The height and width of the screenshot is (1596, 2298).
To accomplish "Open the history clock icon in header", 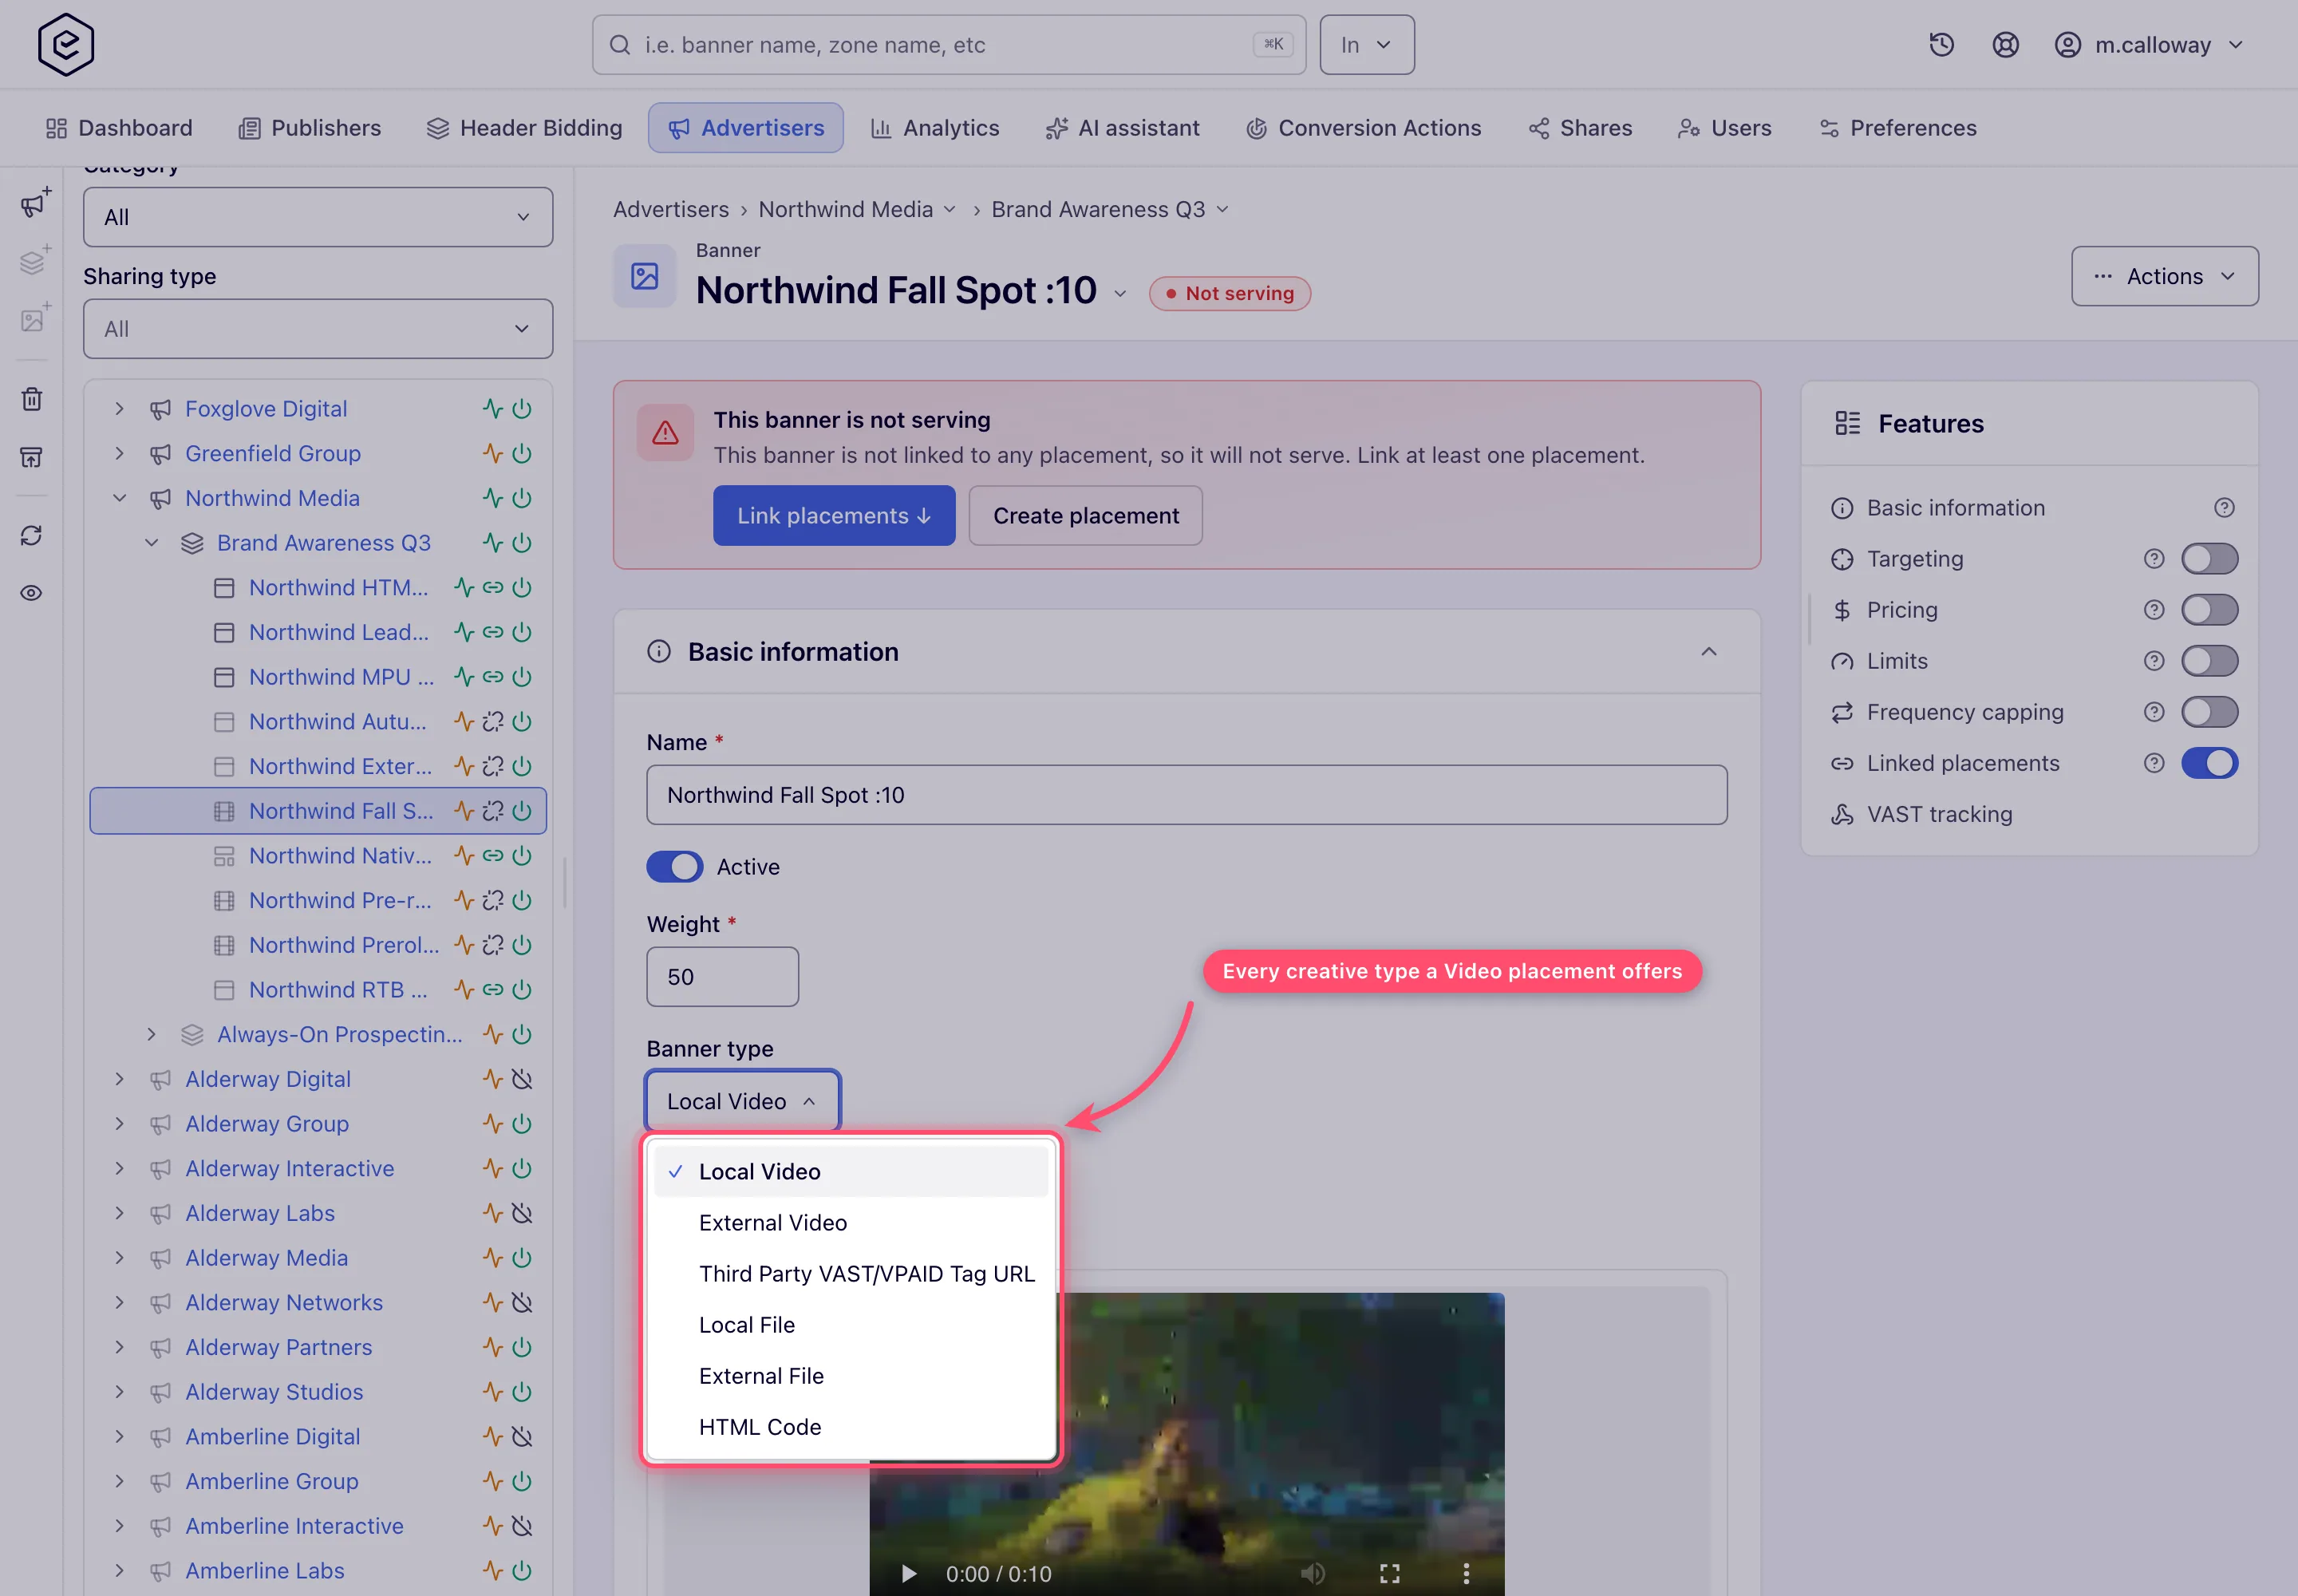I will 1941,45.
